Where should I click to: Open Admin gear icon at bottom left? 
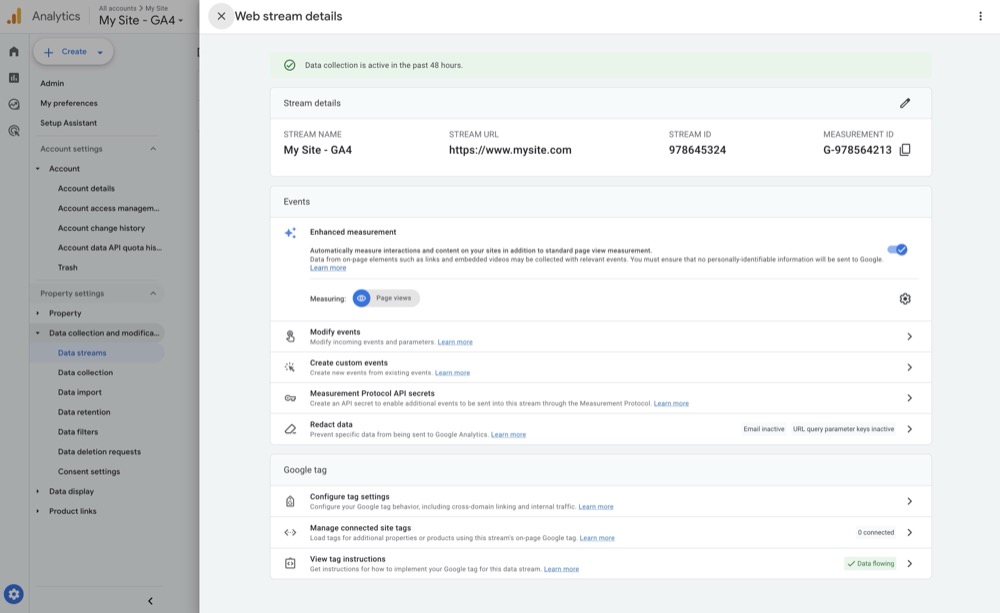pyautogui.click(x=14, y=594)
